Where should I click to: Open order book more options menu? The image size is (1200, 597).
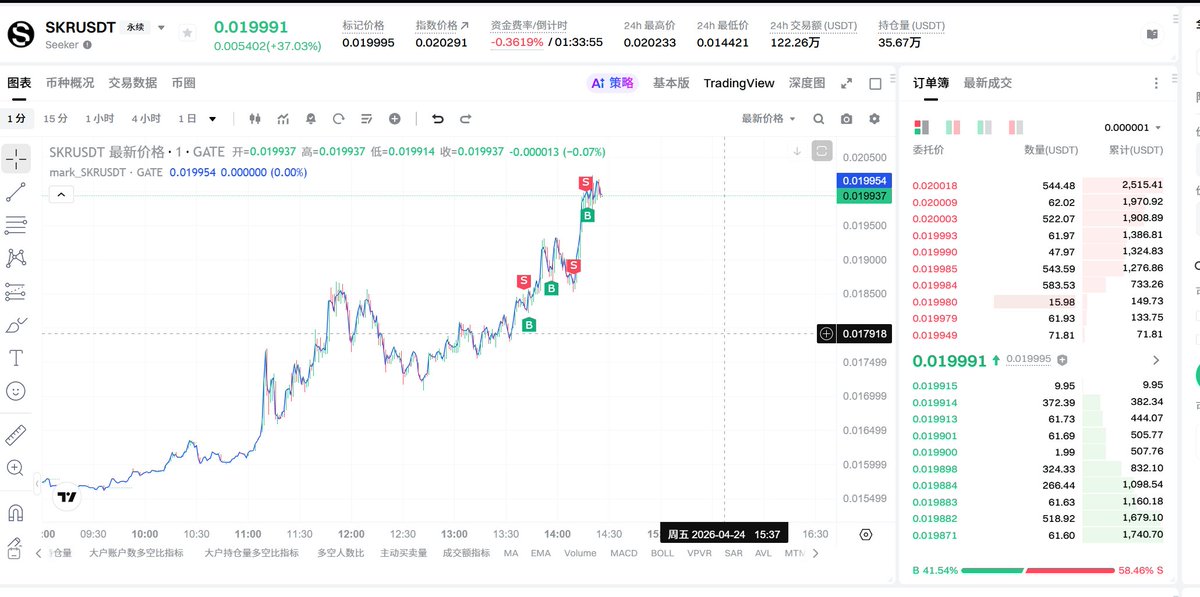point(1157,83)
